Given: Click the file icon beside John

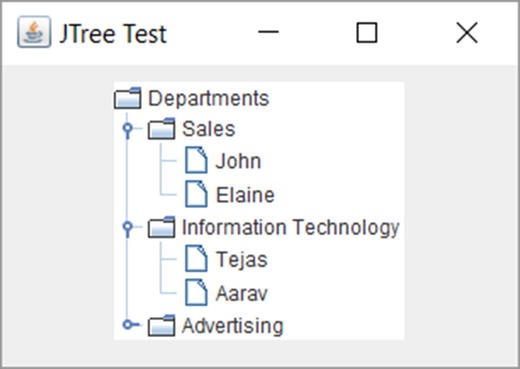Looking at the screenshot, I should pyautogui.click(x=196, y=160).
